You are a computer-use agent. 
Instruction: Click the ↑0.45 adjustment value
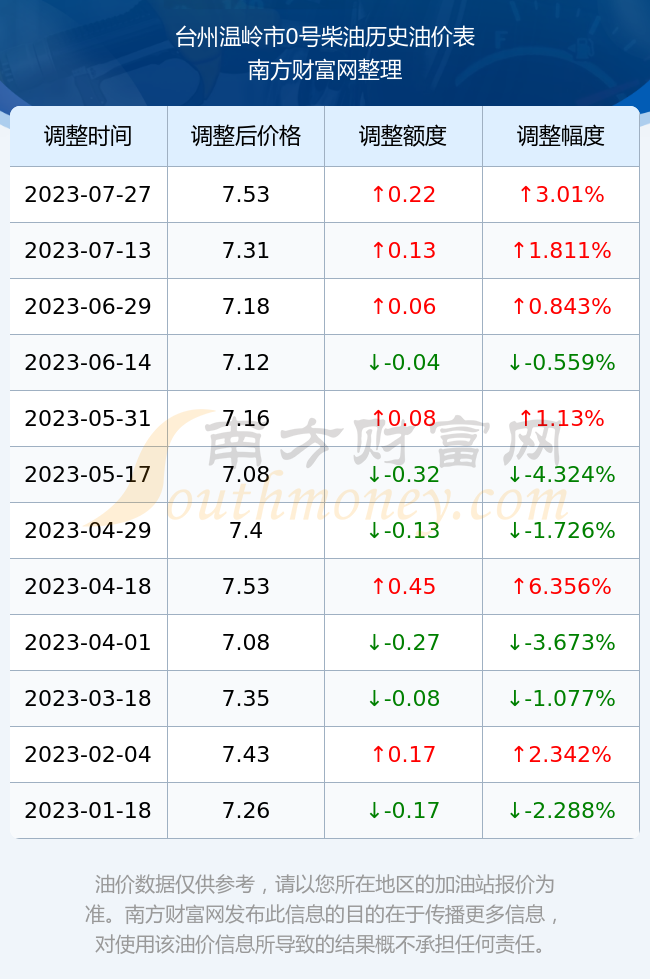(403, 586)
